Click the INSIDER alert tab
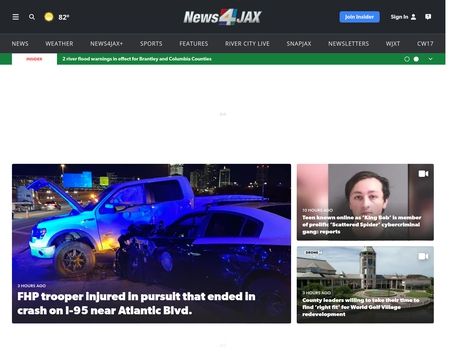 (34, 59)
